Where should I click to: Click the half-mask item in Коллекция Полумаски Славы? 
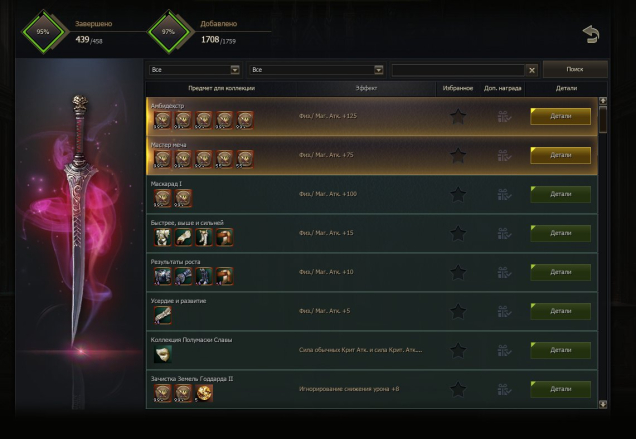pyautogui.click(x=163, y=354)
